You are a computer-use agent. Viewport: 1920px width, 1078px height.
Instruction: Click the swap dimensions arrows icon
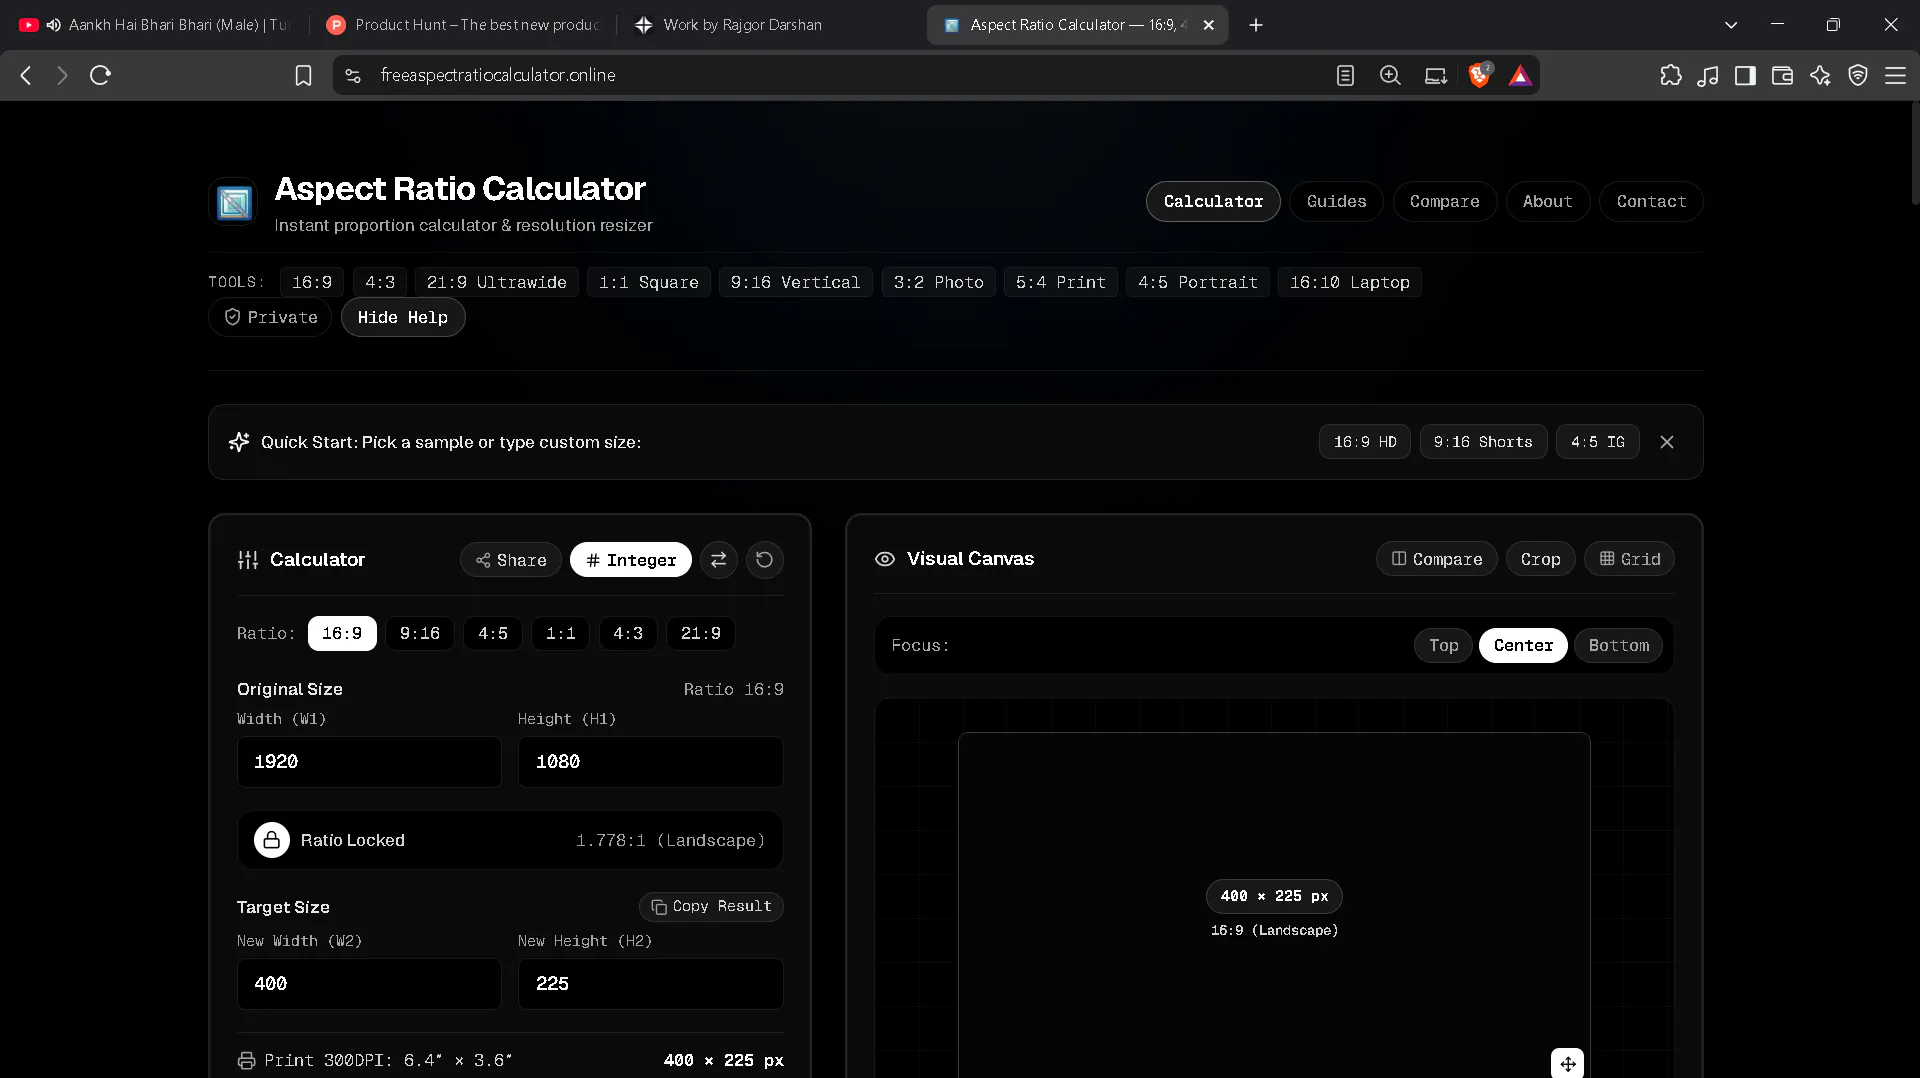pos(718,560)
